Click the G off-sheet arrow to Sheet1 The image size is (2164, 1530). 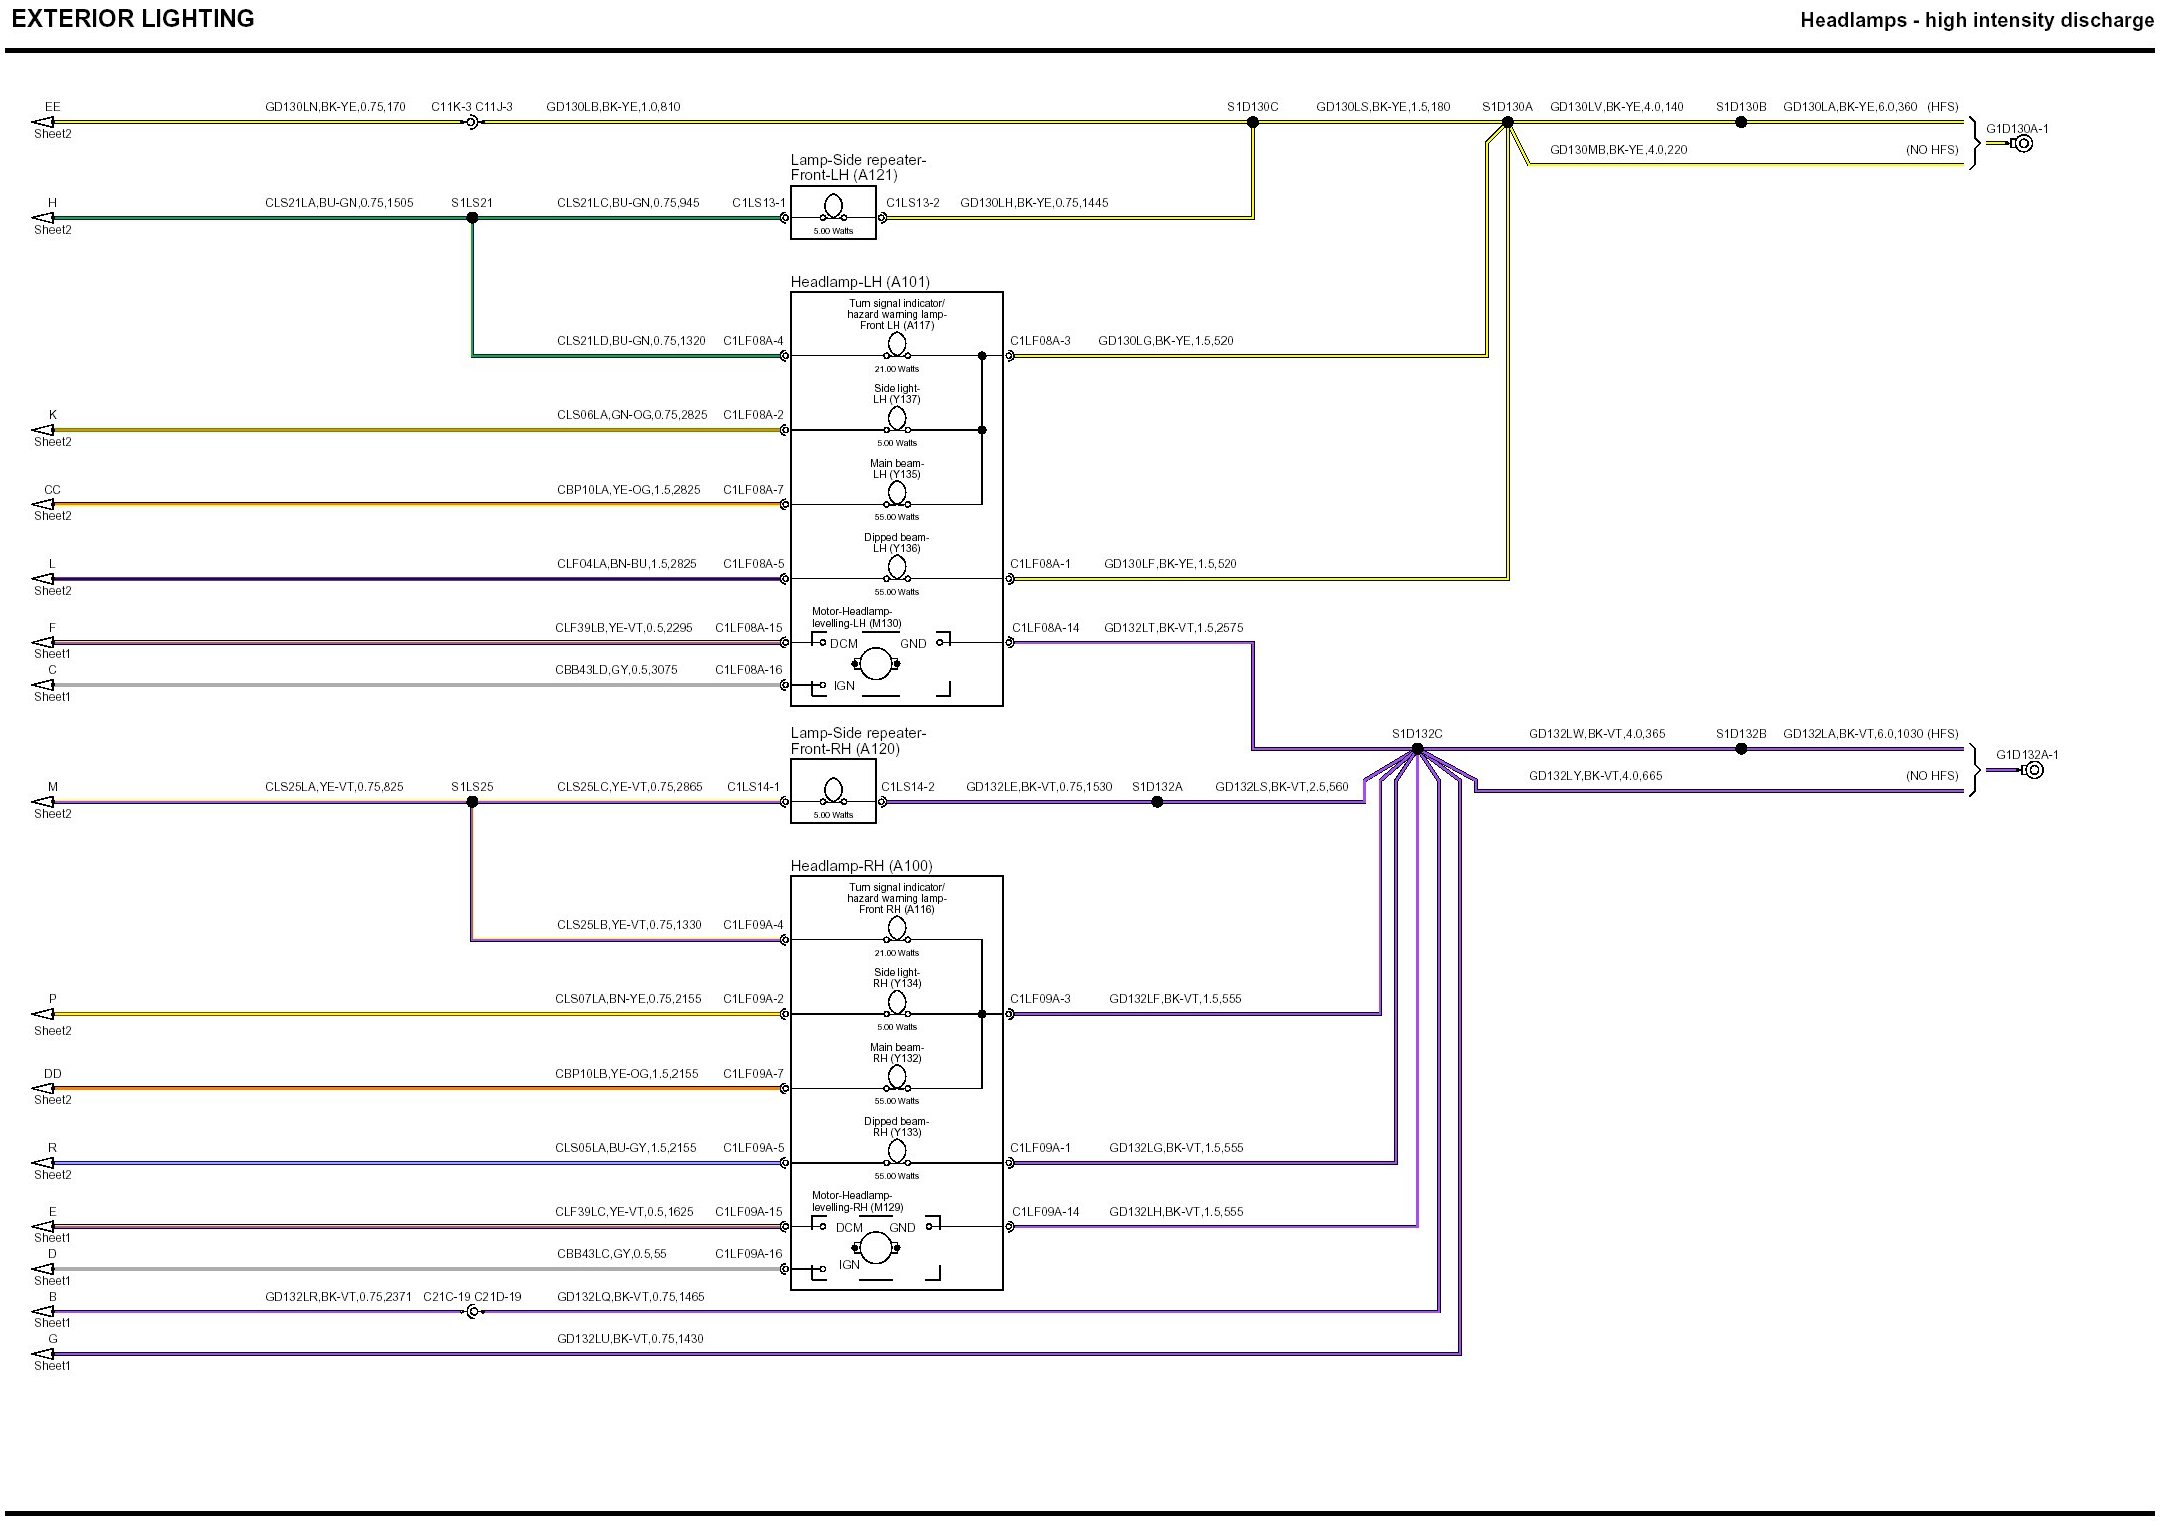[x=43, y=1354]
